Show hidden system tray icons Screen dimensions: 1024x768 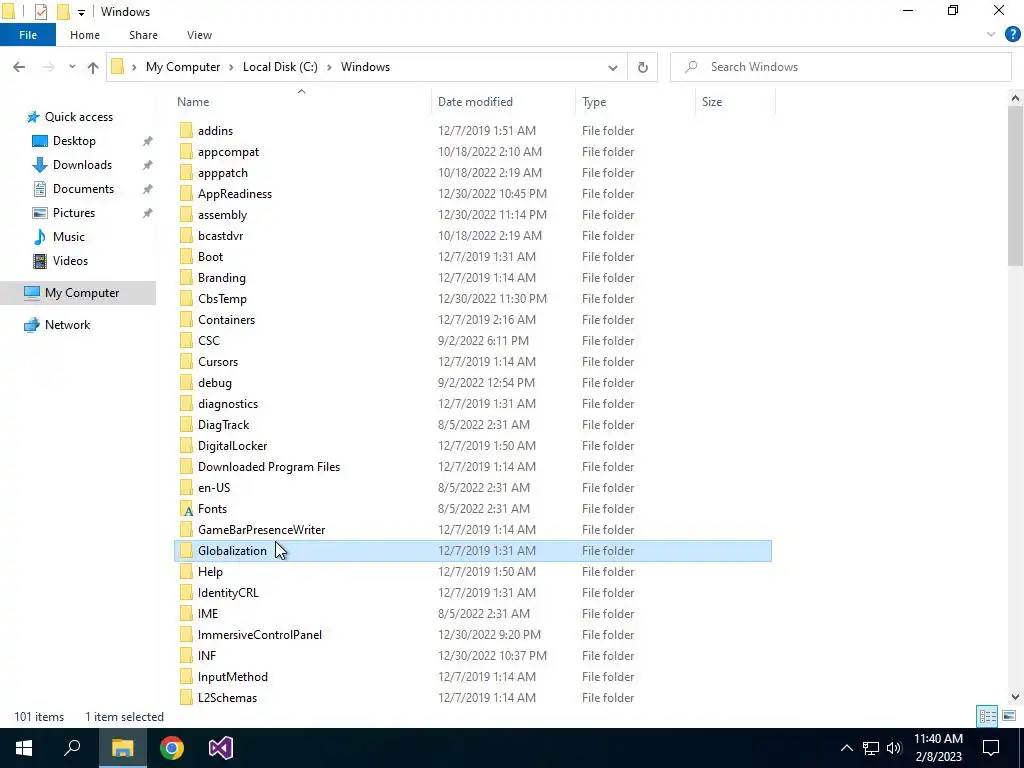(x=846, y=748)
